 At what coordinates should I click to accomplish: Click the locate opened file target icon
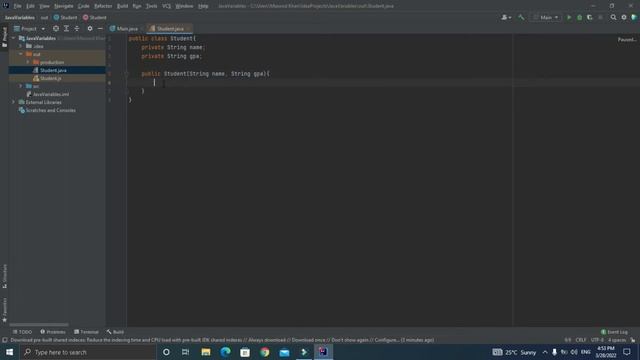[x=56, y=29]
